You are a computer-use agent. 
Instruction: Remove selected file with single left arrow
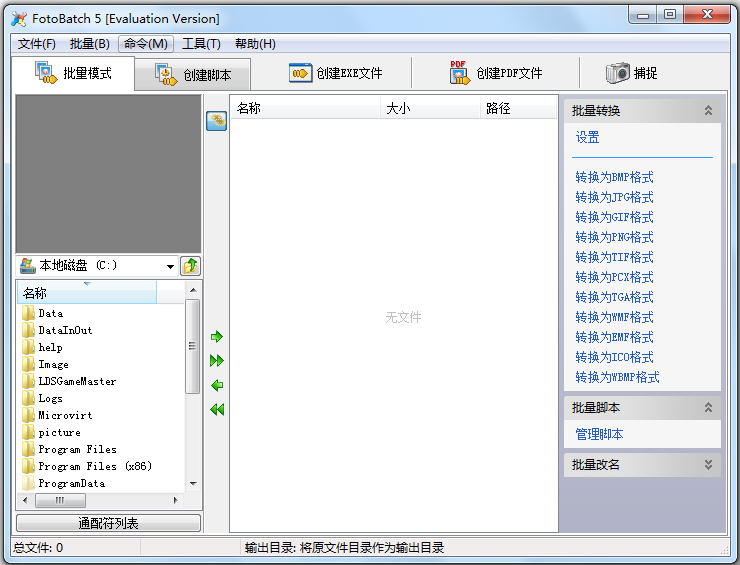(217, 385)
